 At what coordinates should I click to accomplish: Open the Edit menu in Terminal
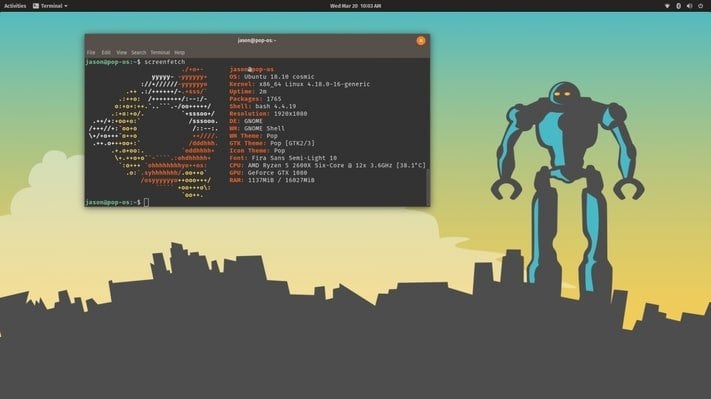click(106, 53)
